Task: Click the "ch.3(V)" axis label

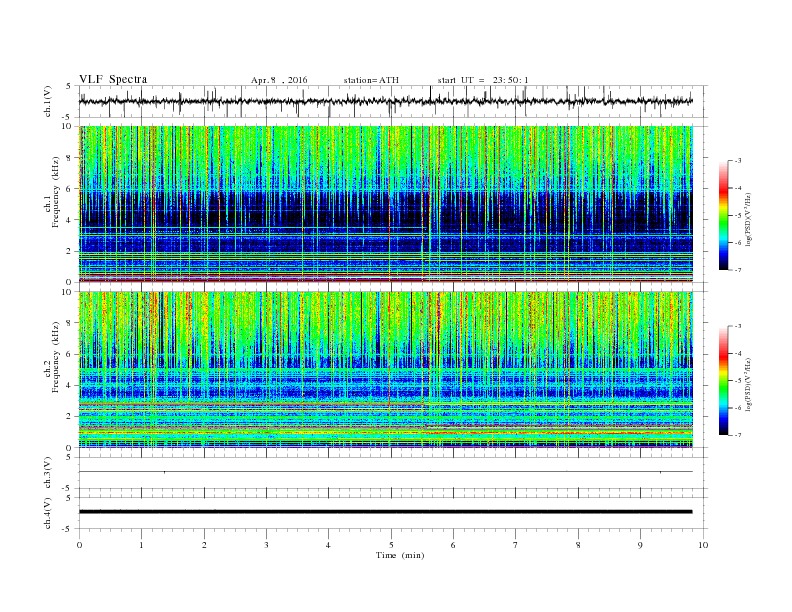Action: point(47,473)
